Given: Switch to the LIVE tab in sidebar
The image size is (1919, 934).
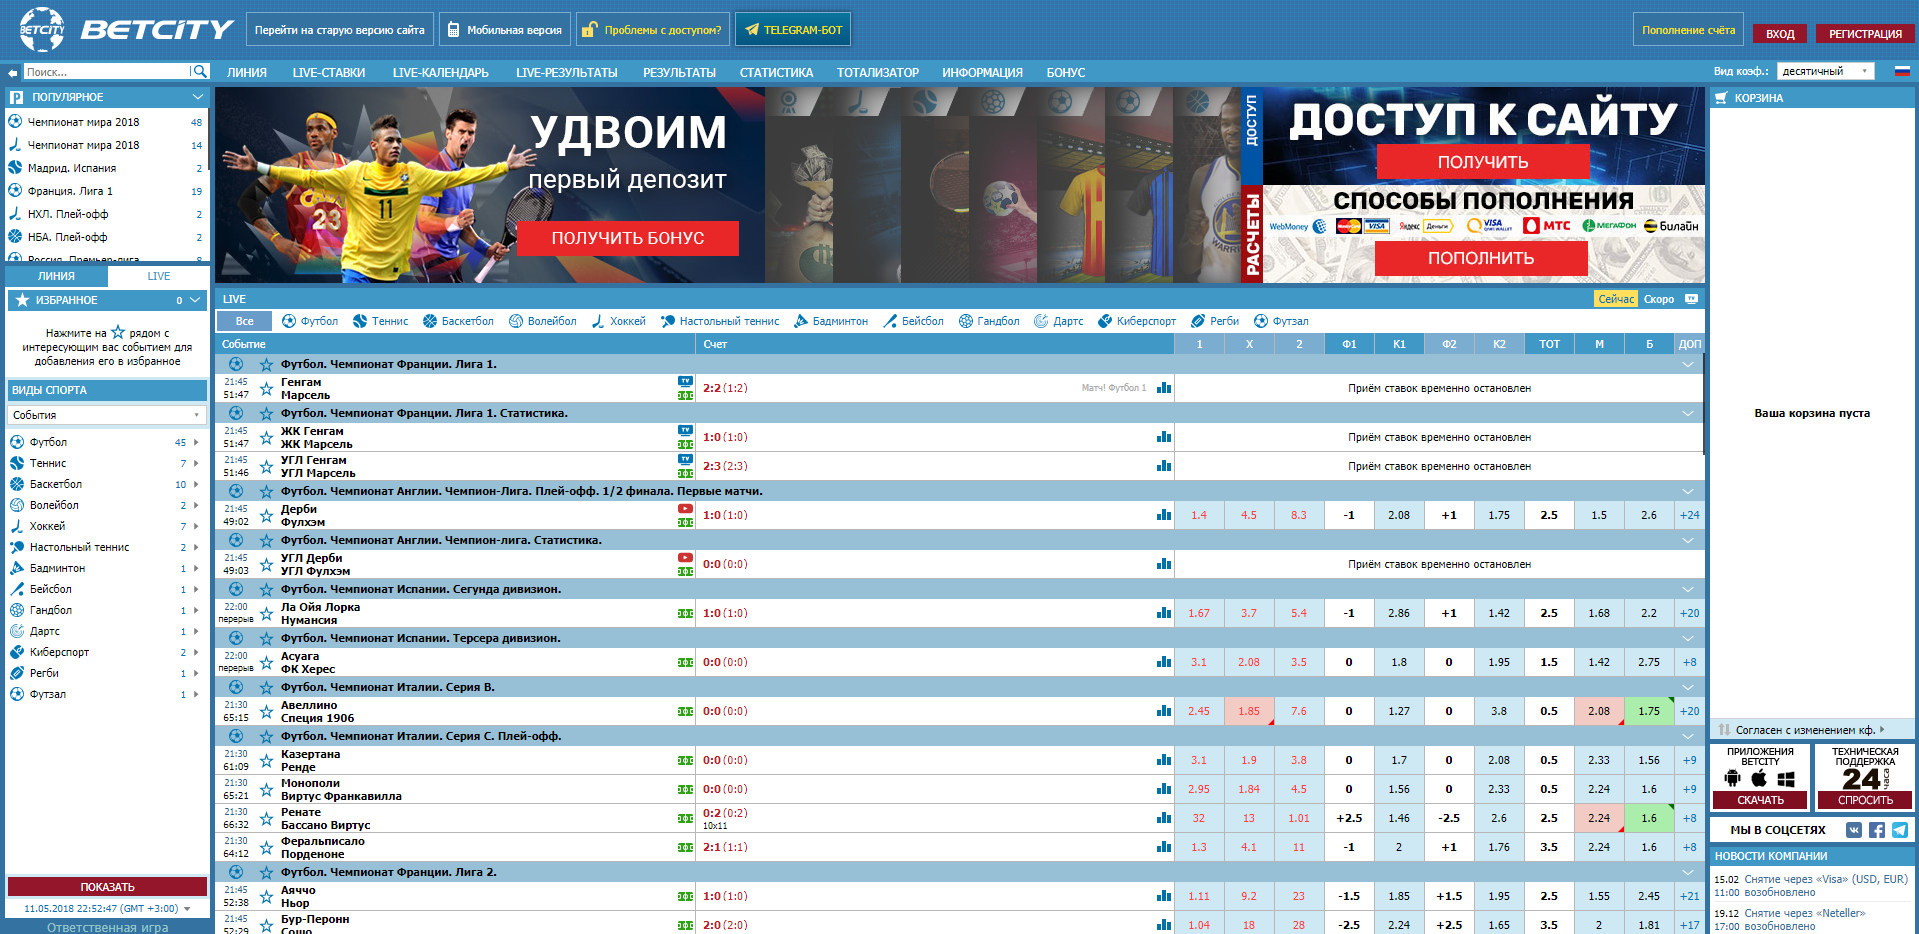Looking at the screenshot, I should tap(158, 276).
